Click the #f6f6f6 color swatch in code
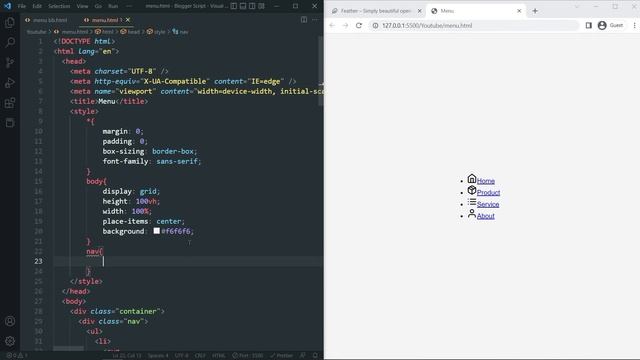Viewport: 640px width, 360px height. click(157, 231)
